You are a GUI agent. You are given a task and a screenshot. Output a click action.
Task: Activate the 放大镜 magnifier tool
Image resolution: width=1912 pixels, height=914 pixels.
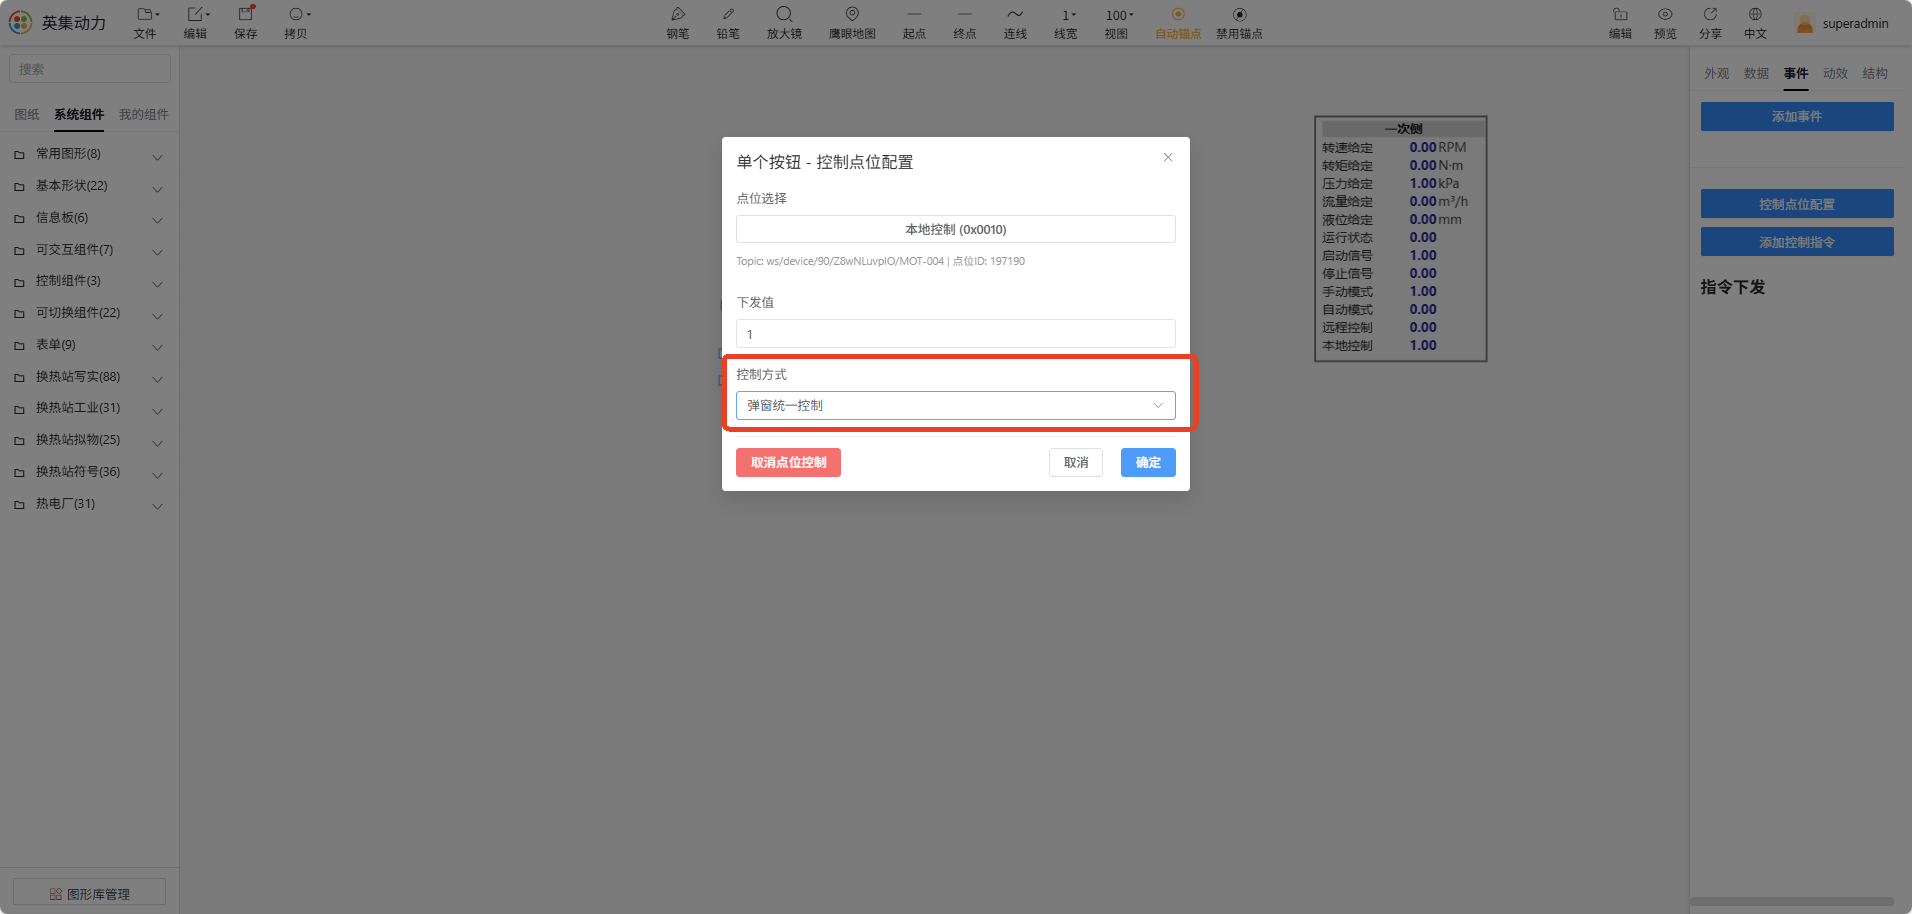784,22
